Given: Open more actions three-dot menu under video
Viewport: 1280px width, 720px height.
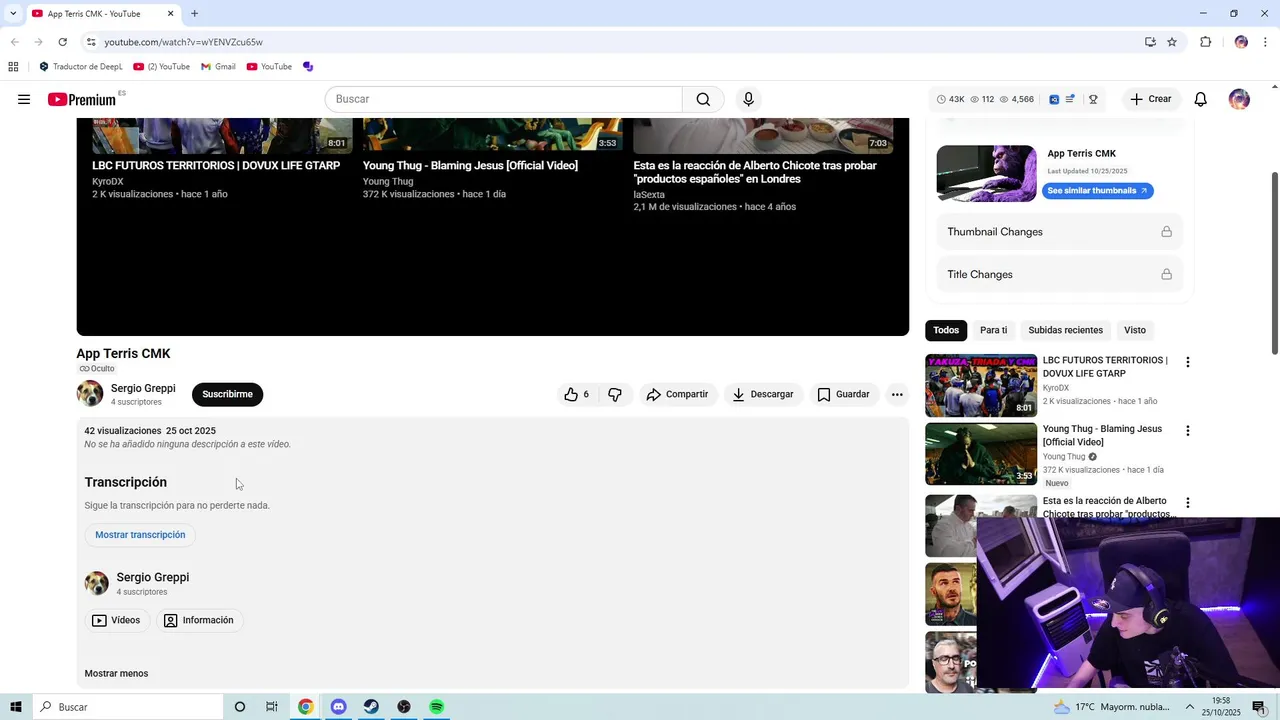Looking at the screenshot, I should 897,394.
